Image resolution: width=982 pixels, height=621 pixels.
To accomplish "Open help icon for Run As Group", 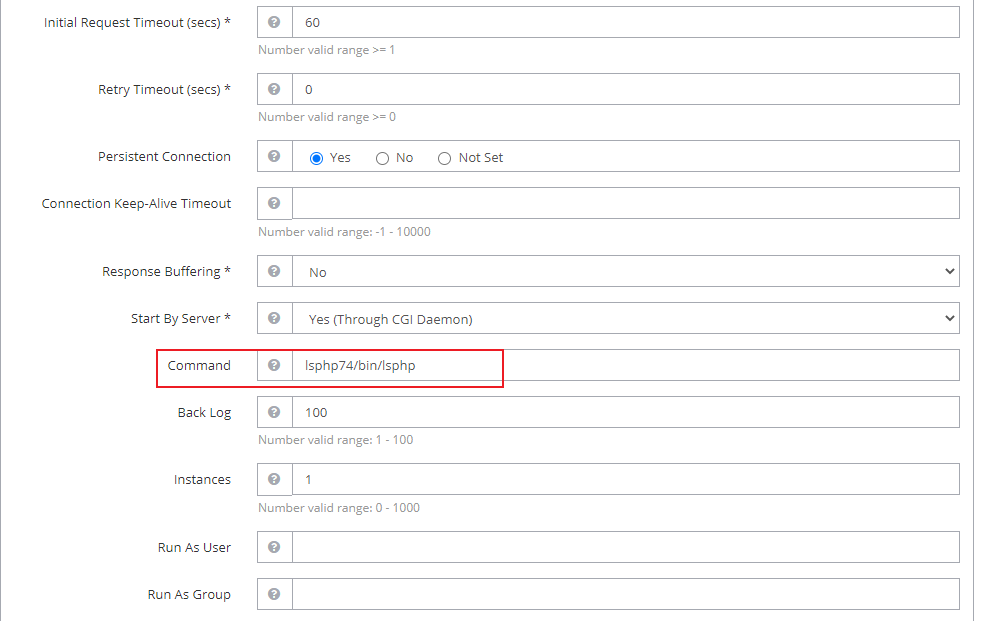I will (274, 594).
